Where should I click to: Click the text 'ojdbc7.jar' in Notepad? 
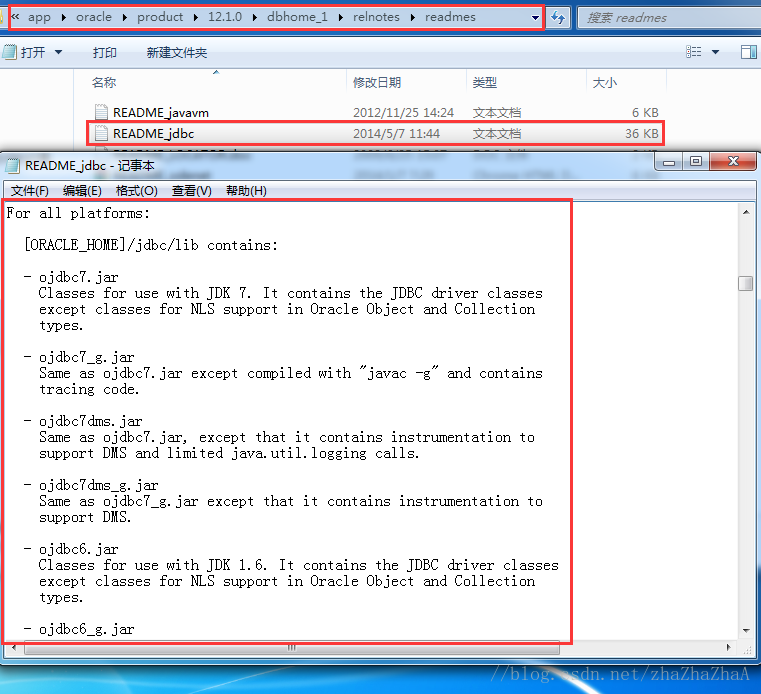(x=79, y=277)
